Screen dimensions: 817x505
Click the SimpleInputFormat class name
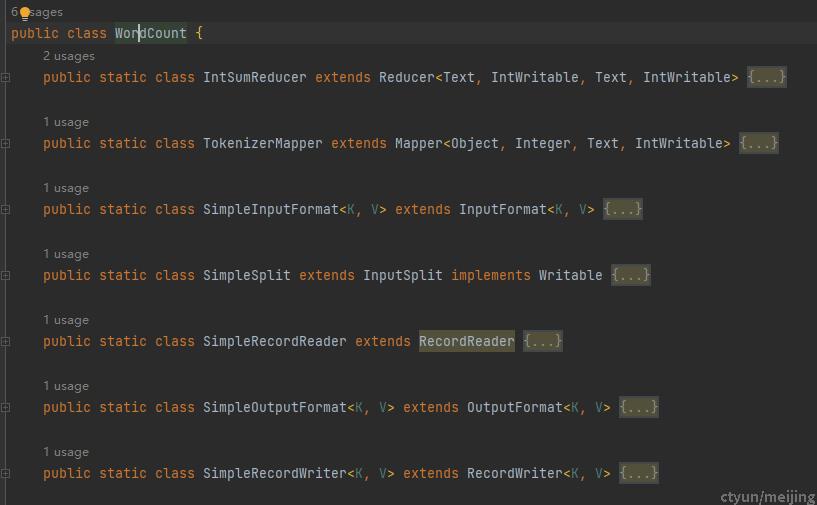coord(271,210)
